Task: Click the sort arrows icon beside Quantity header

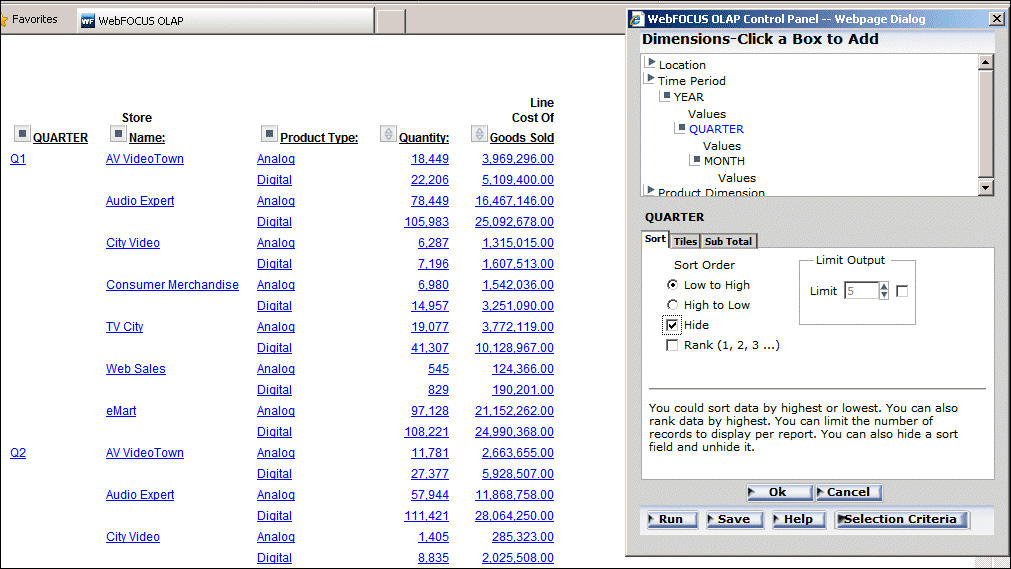Action: click(388, 134)
